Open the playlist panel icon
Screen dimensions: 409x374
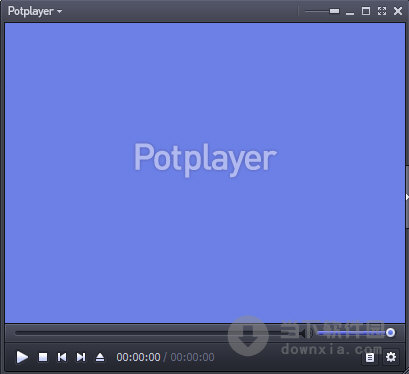(x=370, y=357)
